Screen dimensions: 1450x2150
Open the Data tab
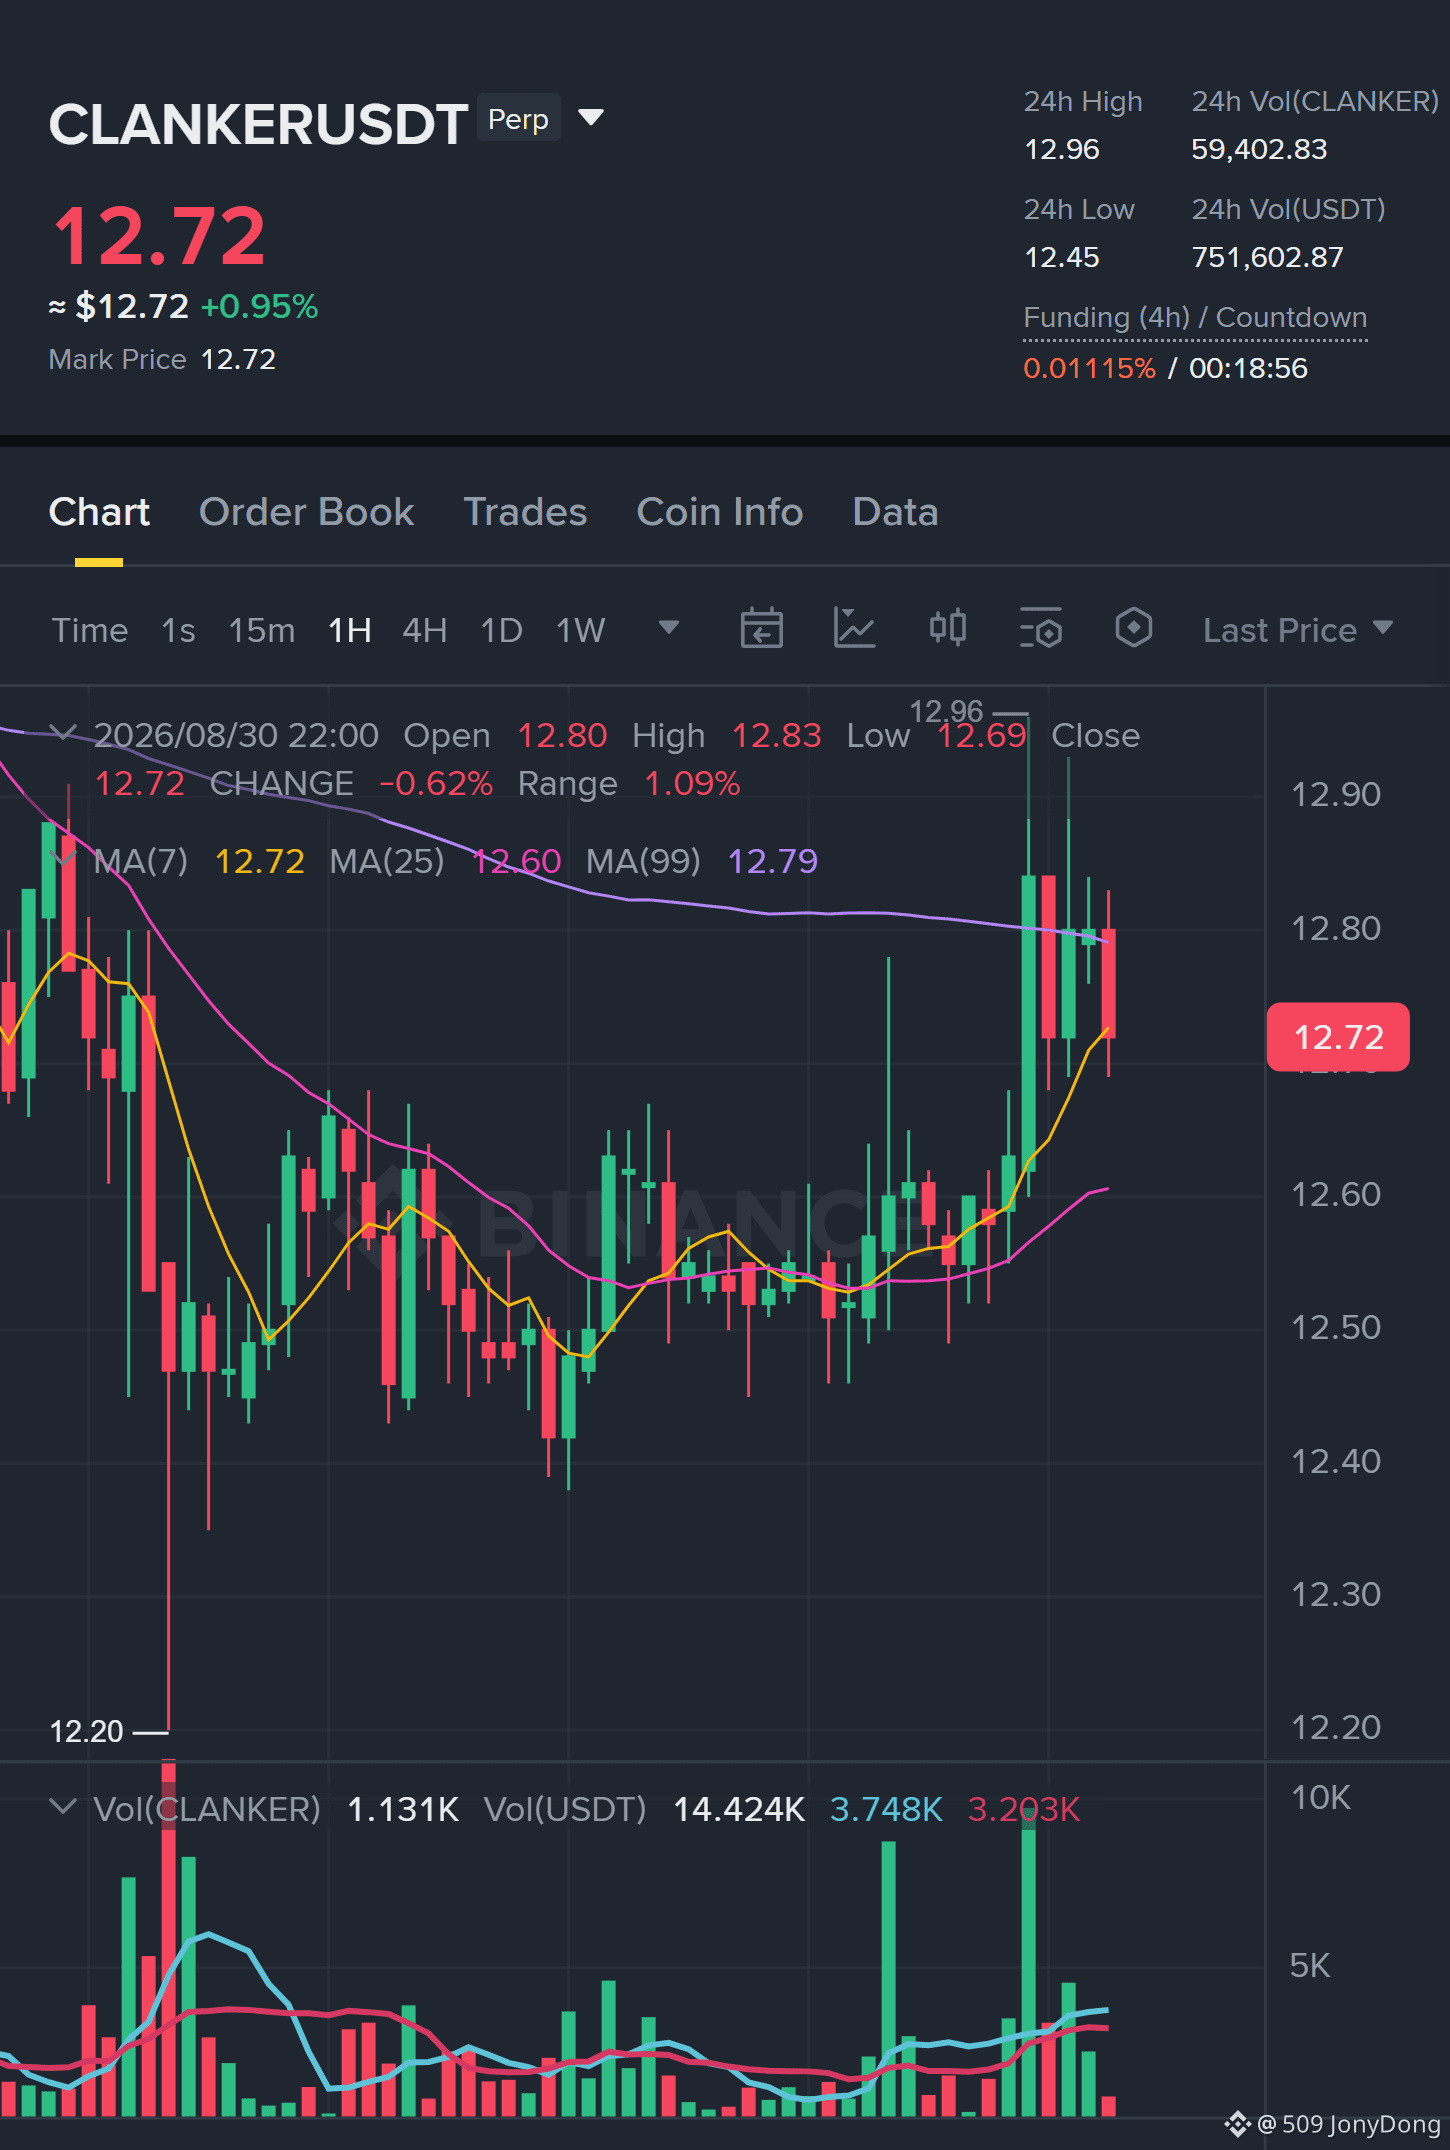pyautogui.click(x=895, y=512)
